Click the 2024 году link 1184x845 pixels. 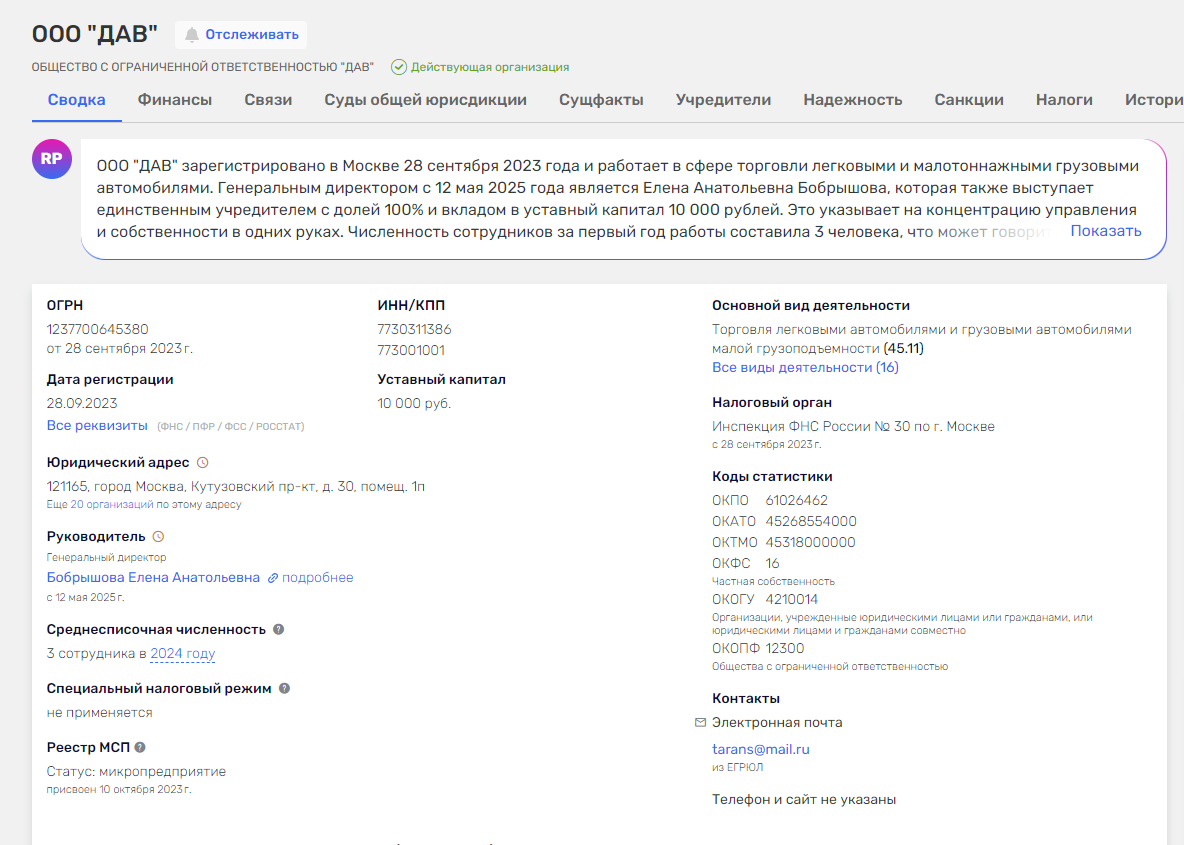183,654
